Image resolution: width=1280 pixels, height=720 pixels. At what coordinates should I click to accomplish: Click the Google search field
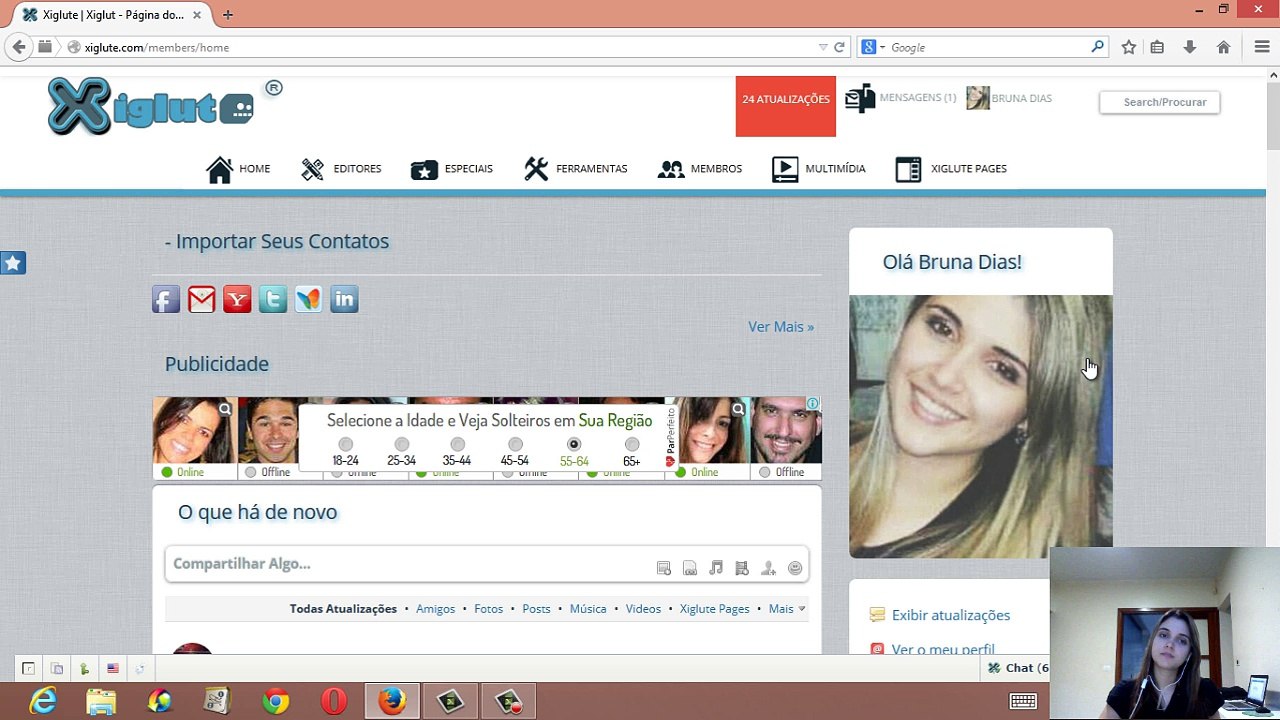click(x=988, y=47)
